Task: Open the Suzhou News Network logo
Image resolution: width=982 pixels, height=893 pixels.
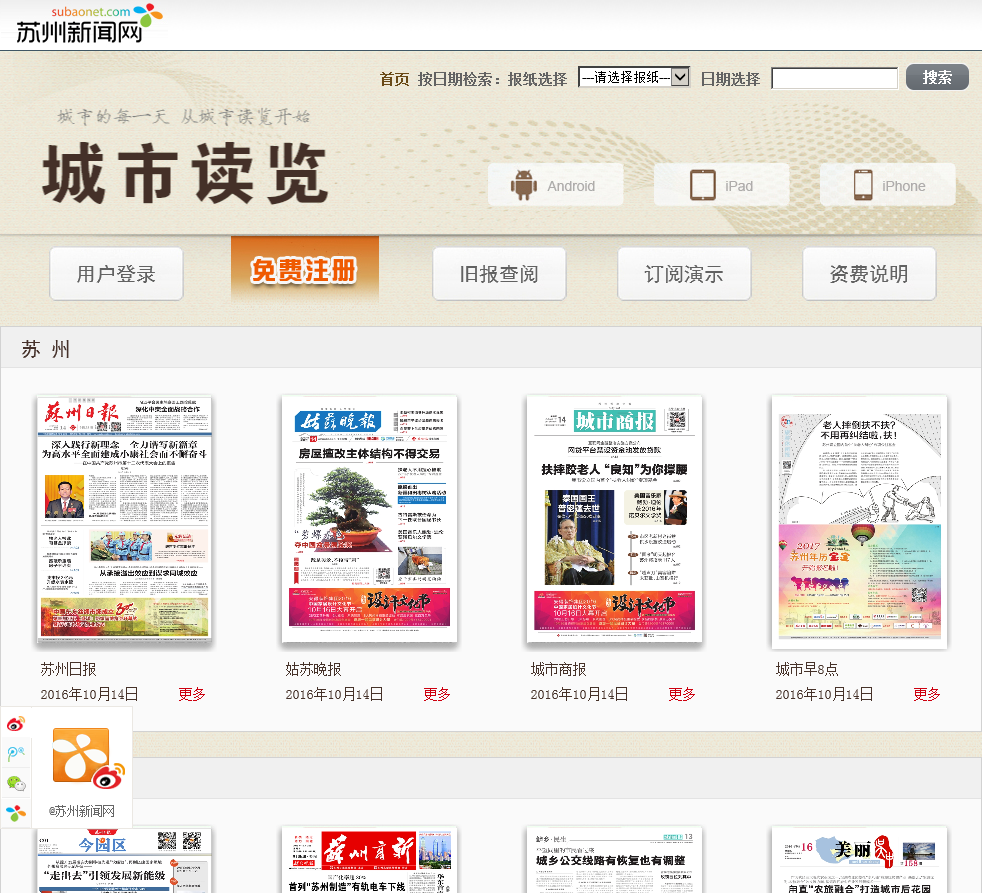Action: 88,24
